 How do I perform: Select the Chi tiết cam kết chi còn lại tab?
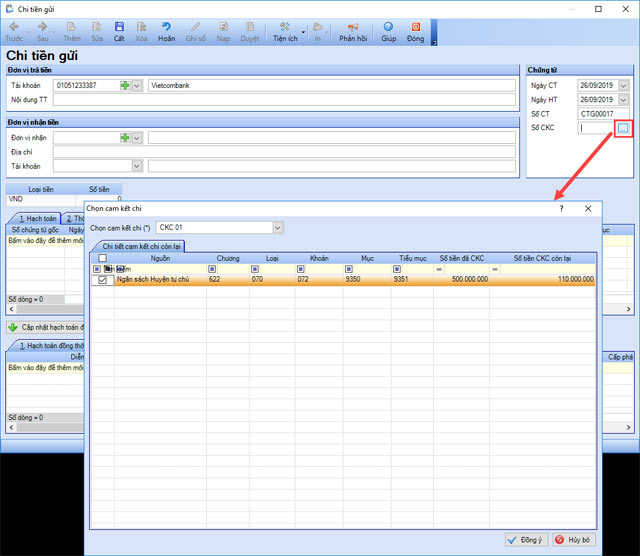(138, 246)
